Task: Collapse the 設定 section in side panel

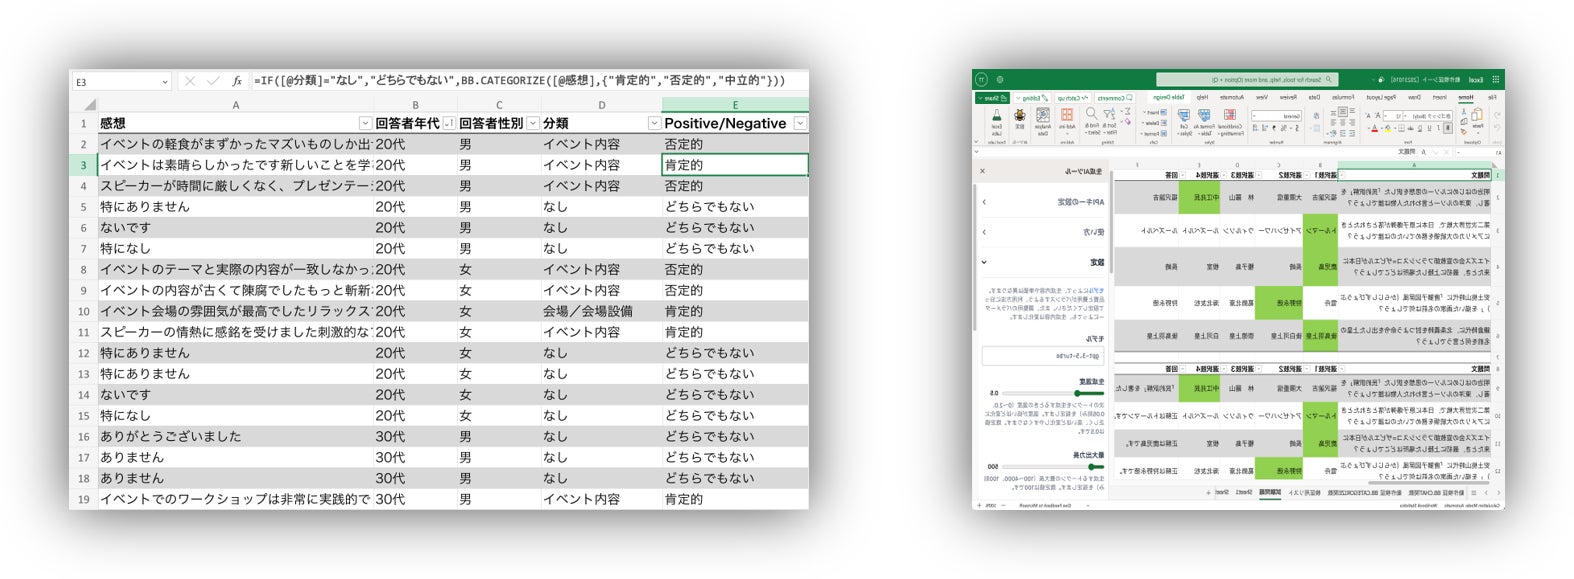Action: (x=1044, y=262)
